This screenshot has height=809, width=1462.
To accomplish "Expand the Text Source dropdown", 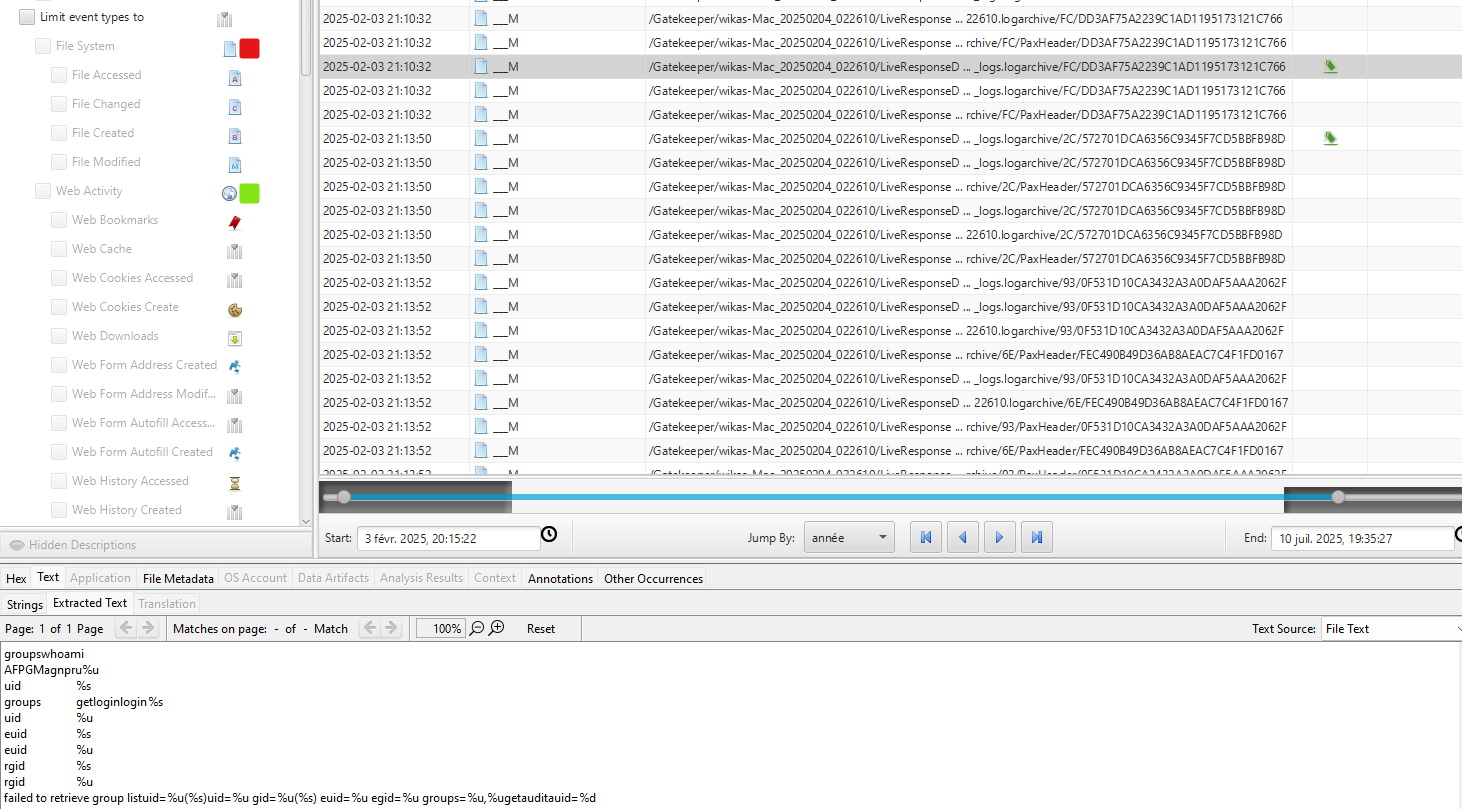I will 1390,629.
